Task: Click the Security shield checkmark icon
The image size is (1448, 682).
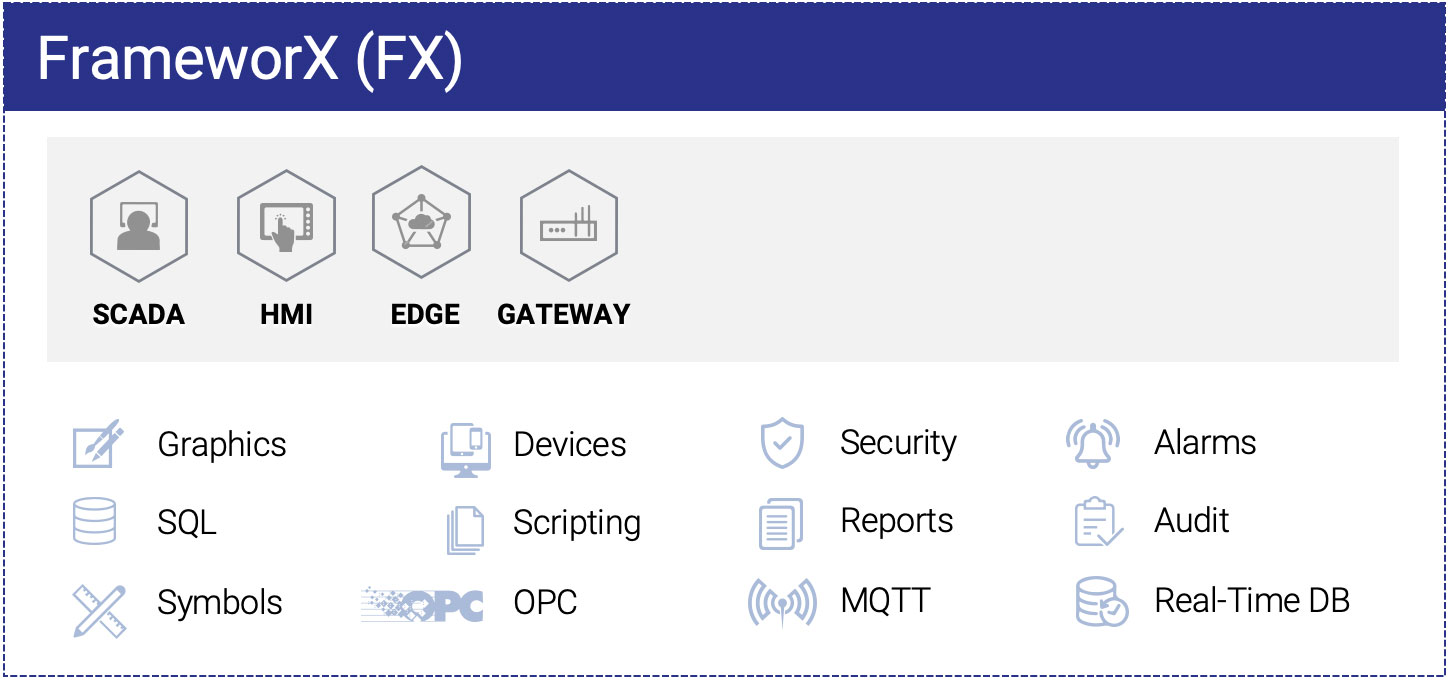Action: 782,443
